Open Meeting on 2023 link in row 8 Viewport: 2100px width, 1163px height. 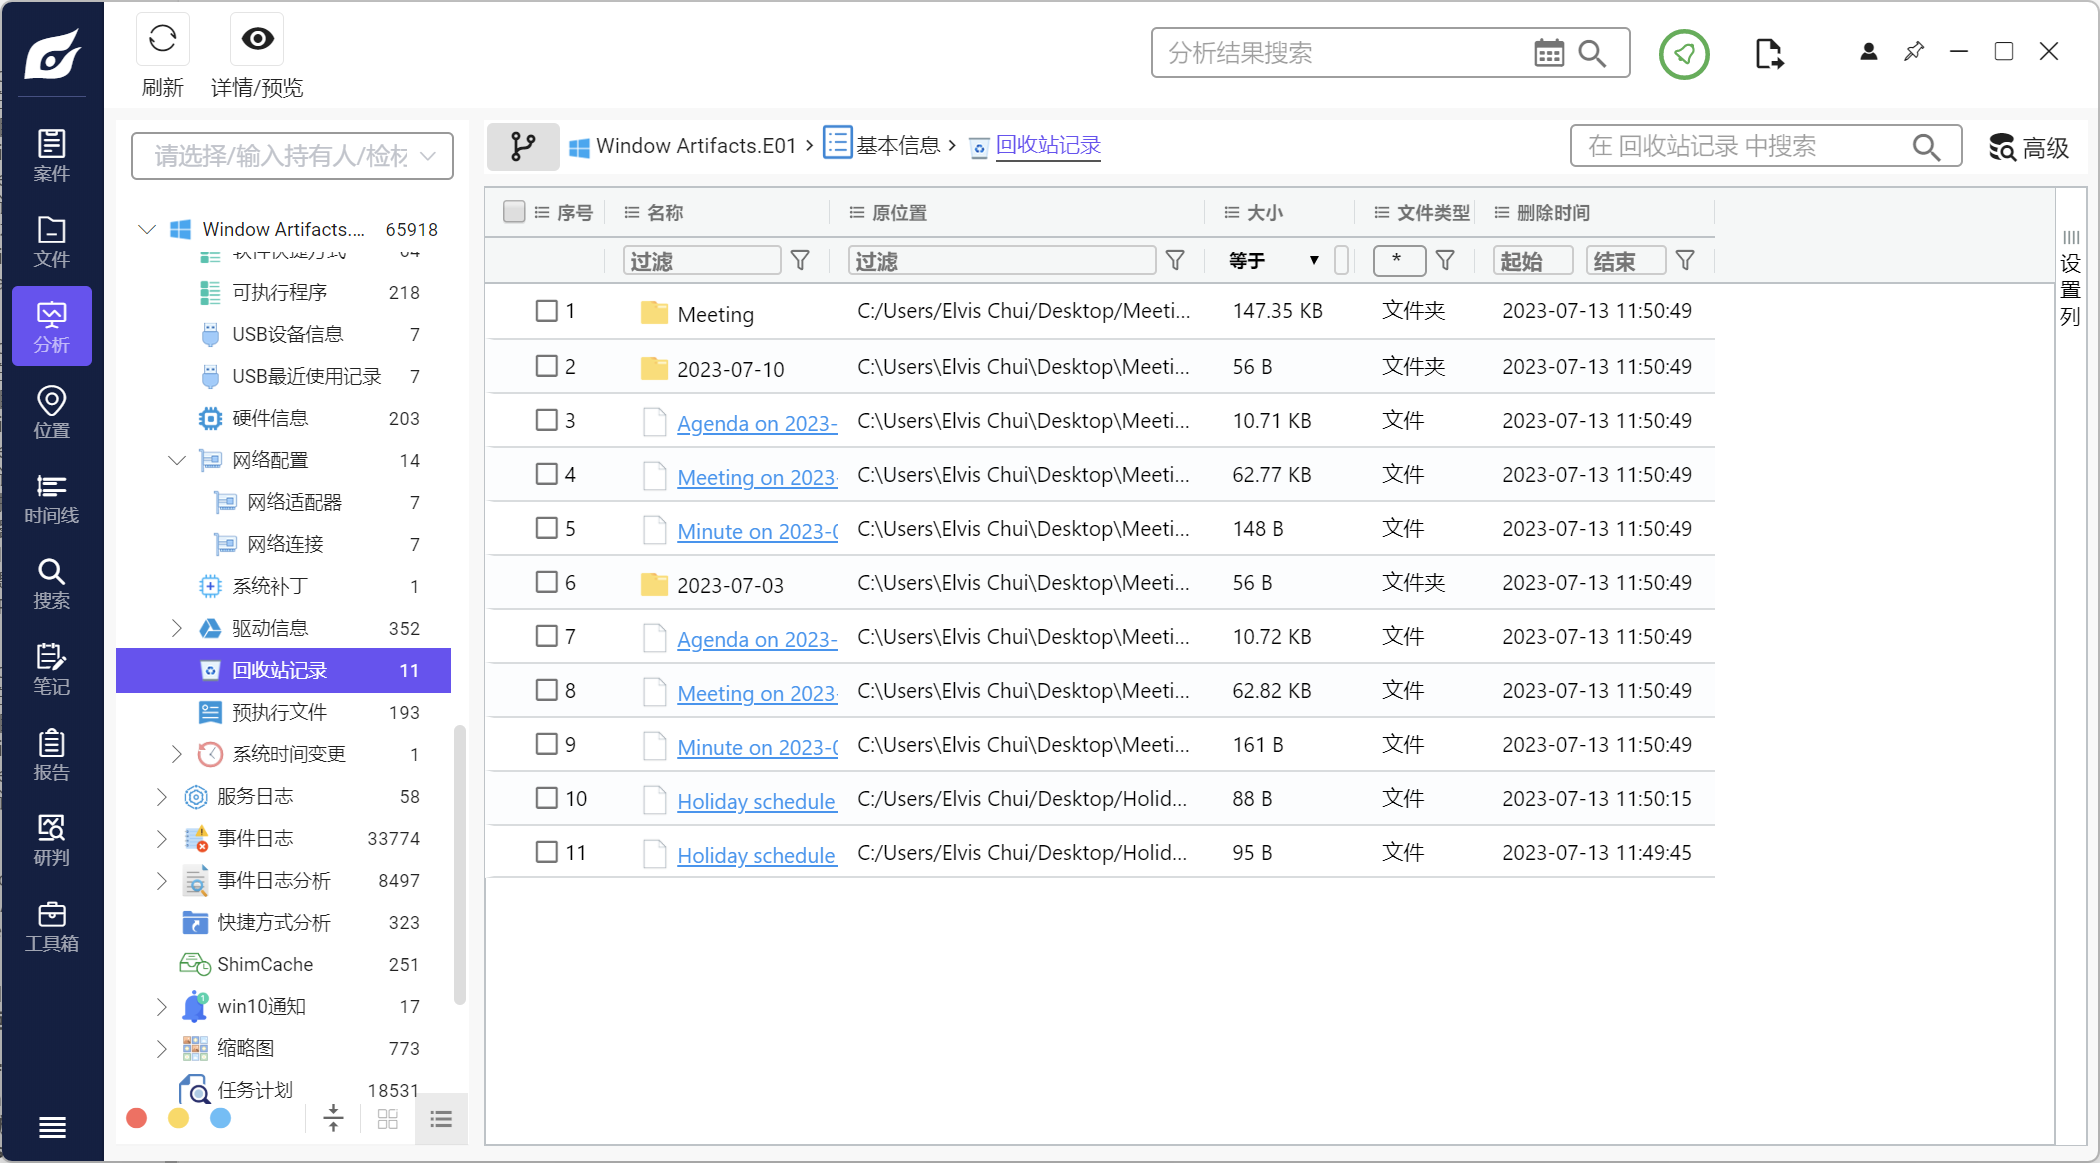point(757,692)
